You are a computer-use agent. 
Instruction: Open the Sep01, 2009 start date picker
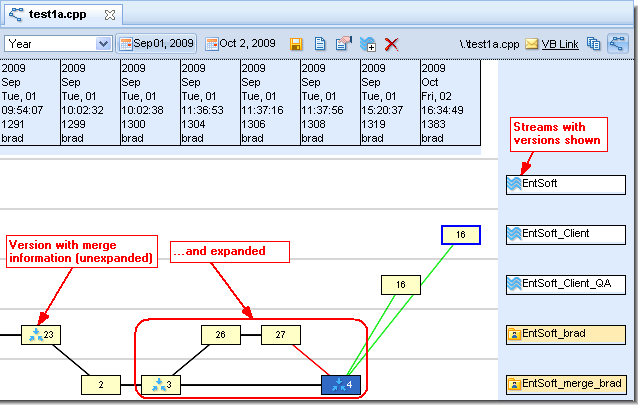pos(156,44)
